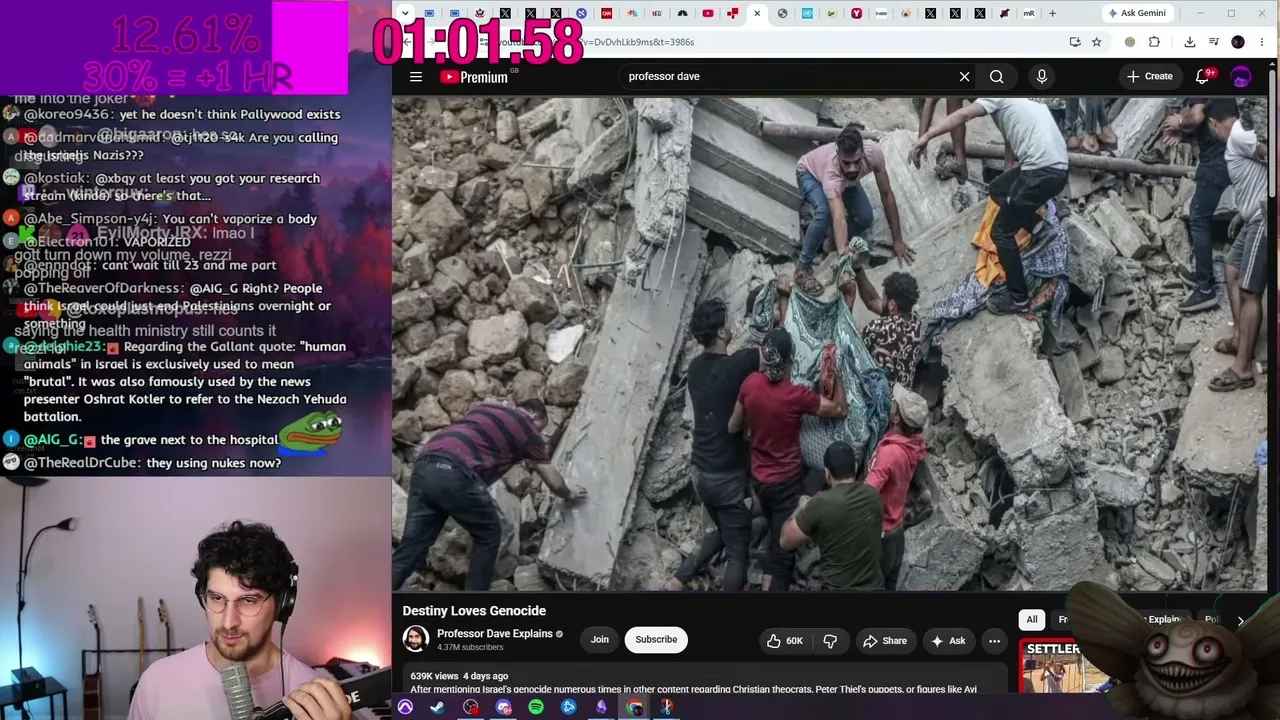Viewport: 1280px width, 720px height.
Task: Bookmark this page with the star
Action: [1097, 42]
